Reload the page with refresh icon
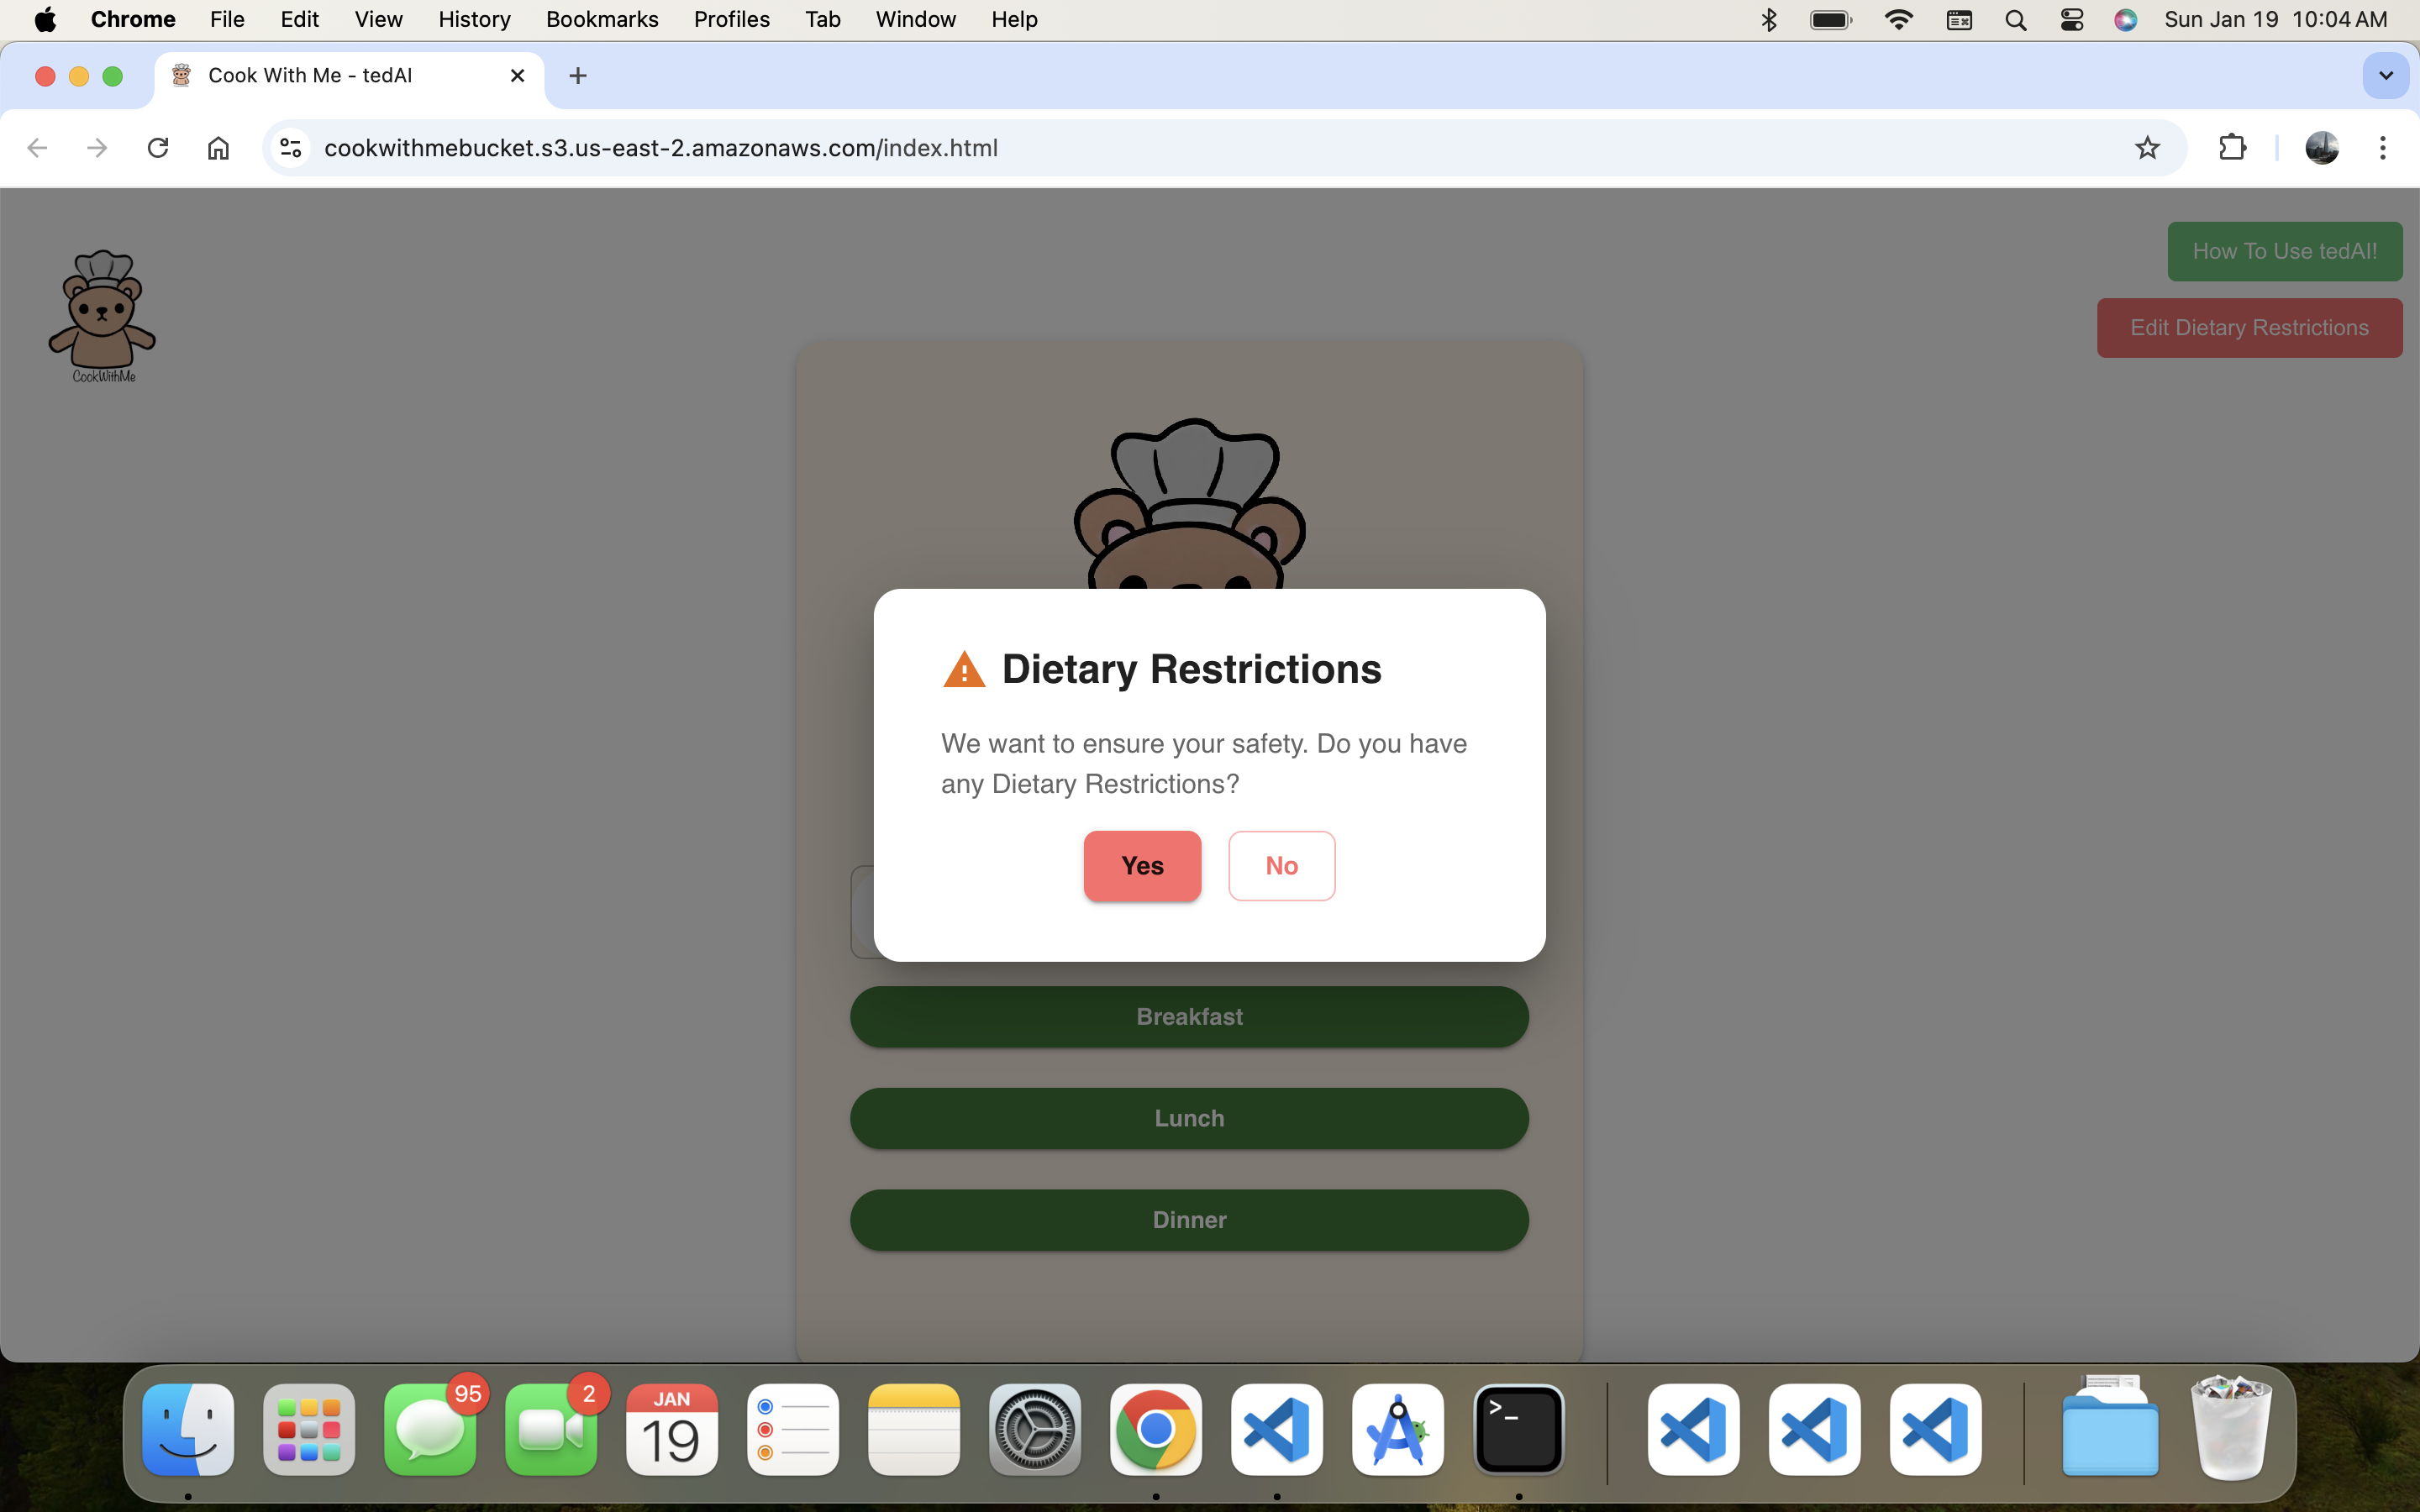Screen dimensions: 2420x1512 coord(157,148)
